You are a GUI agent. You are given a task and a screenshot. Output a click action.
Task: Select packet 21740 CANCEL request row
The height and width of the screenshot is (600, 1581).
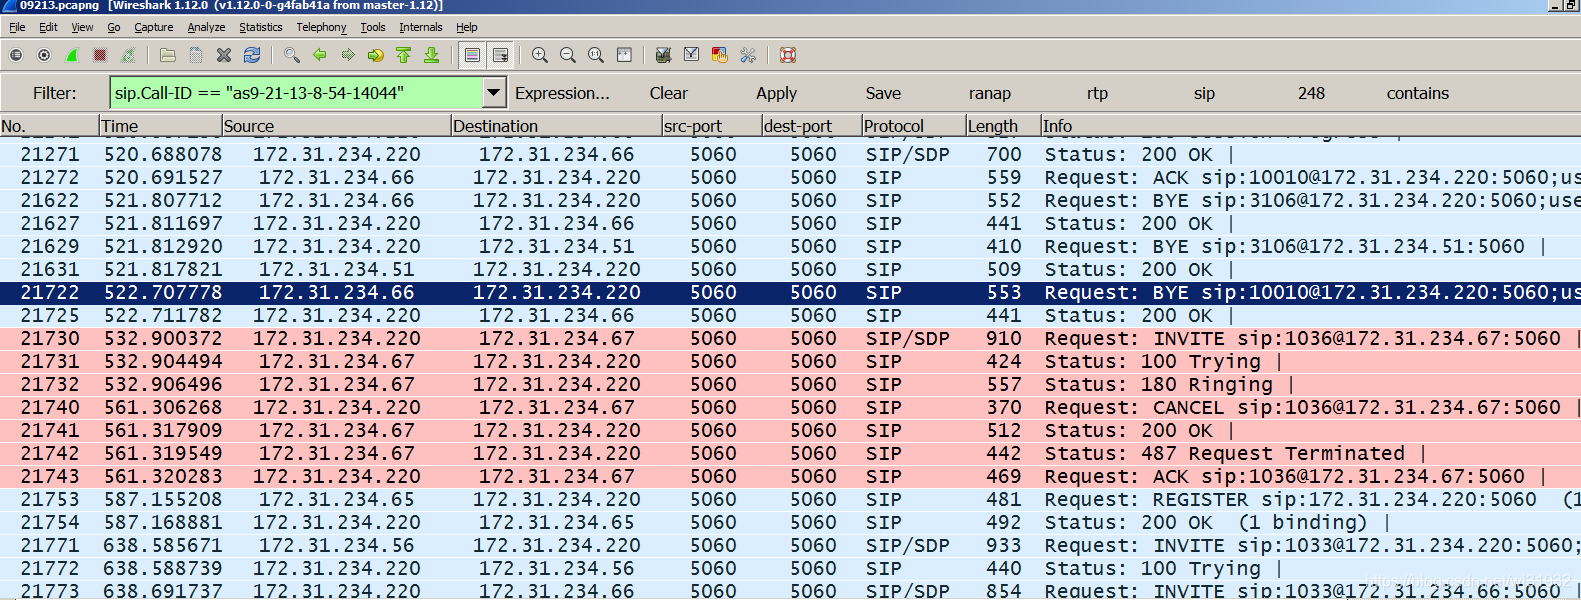(x=790, y=407)
